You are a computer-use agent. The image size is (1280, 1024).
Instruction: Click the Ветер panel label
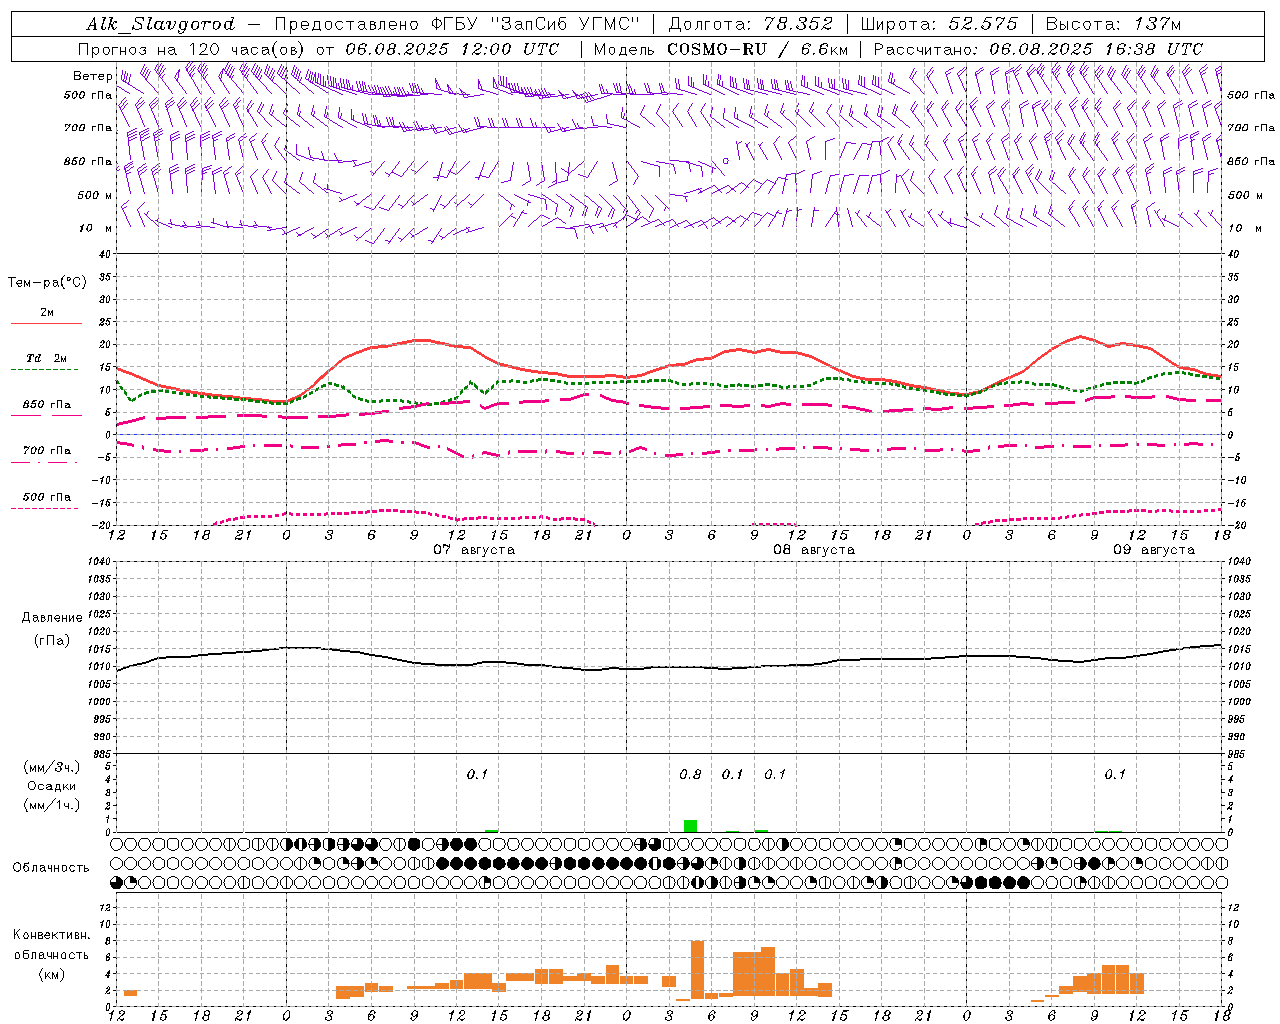click(92, 76)
